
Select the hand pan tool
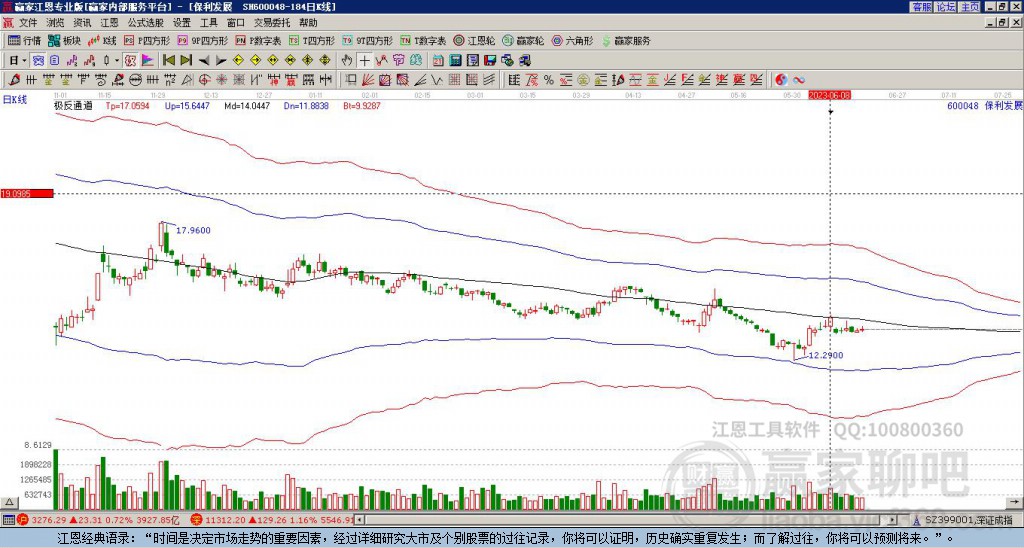click(347, 61)
